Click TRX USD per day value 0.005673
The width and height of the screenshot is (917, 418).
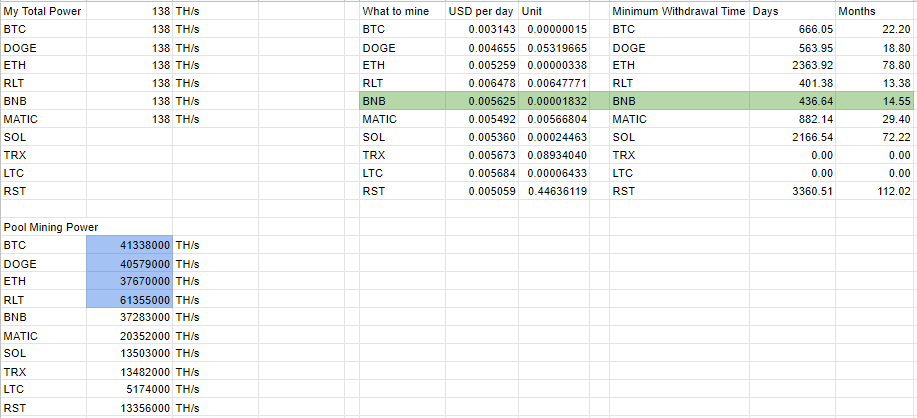pyautogui.click(x=481, y=155)
